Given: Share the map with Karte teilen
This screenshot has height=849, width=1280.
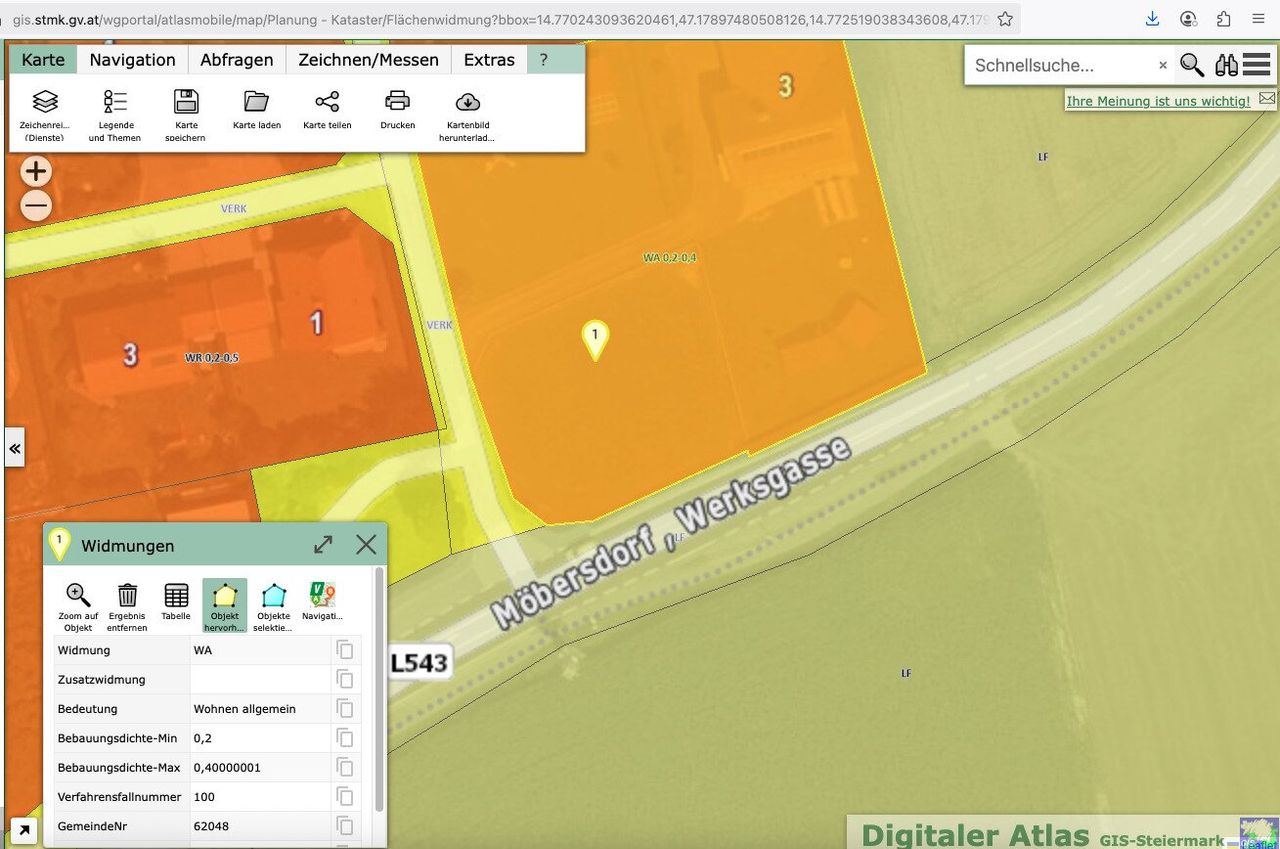Looking at the screenshot, I should 327,102.
